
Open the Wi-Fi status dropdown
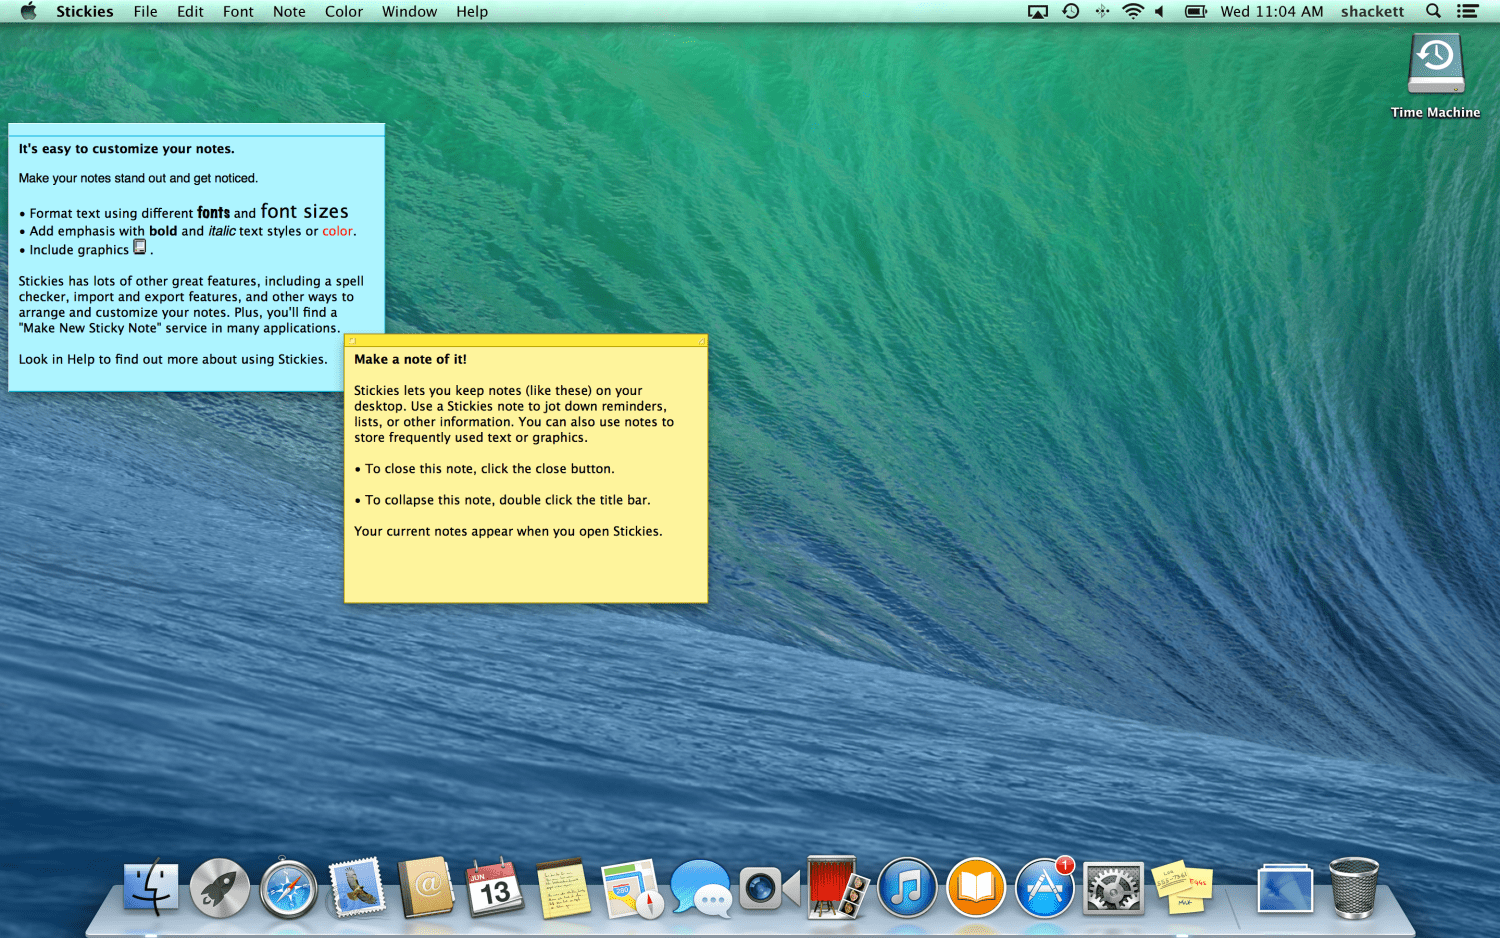(1132, 12)
